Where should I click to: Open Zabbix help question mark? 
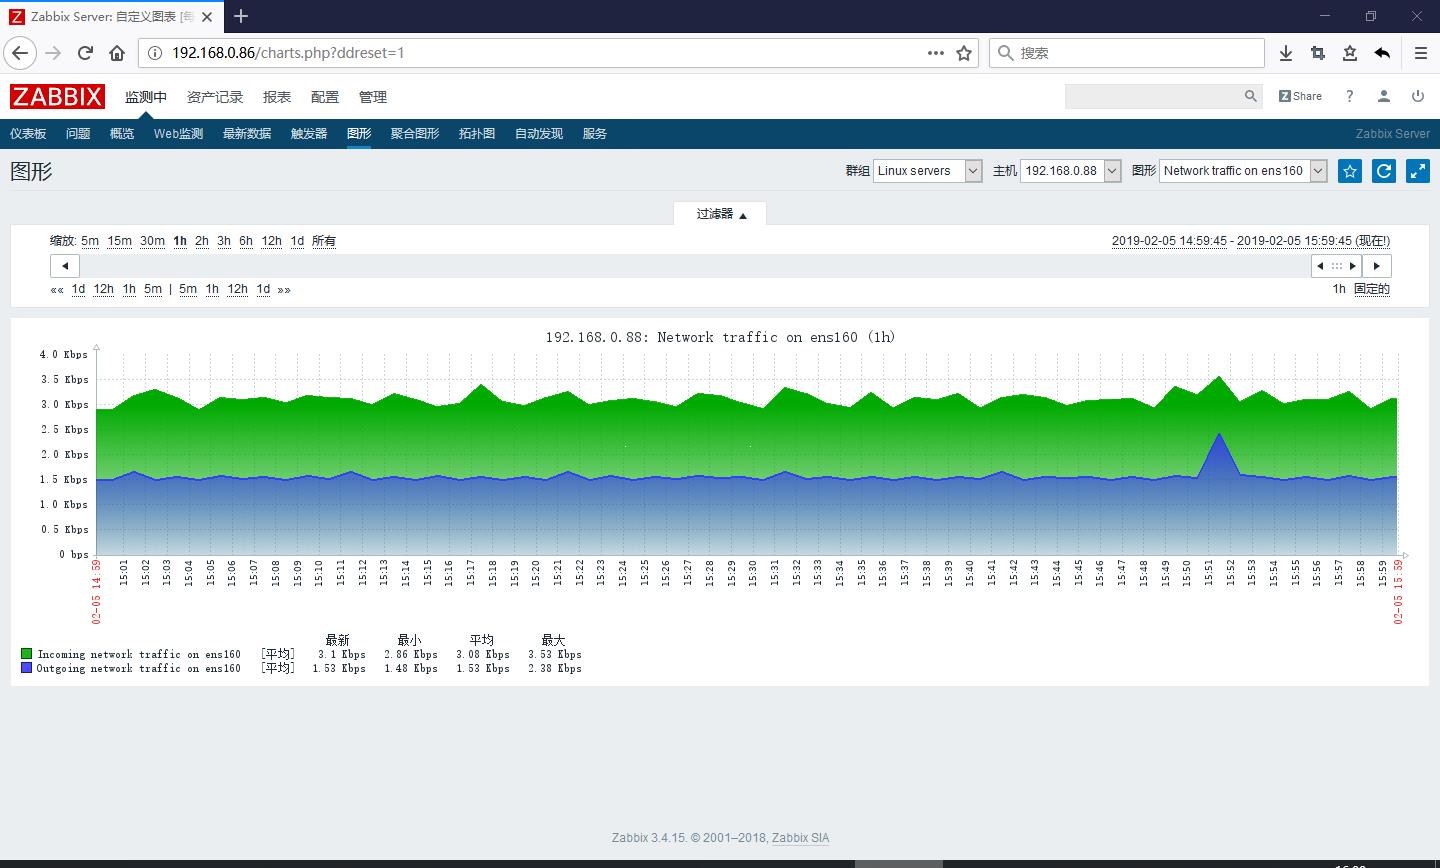point(1349,96)
